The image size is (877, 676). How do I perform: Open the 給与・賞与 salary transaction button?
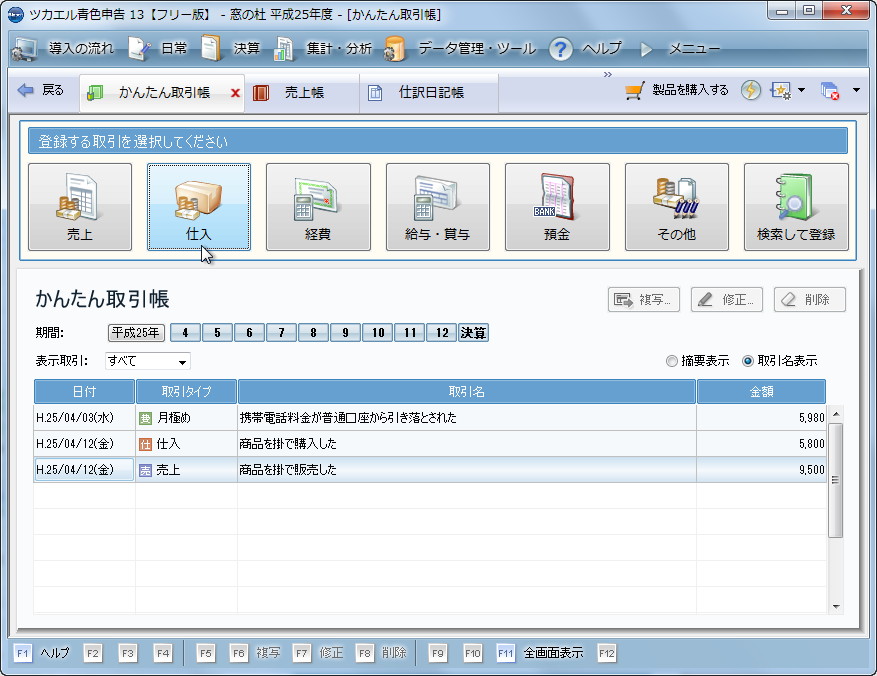437,206
